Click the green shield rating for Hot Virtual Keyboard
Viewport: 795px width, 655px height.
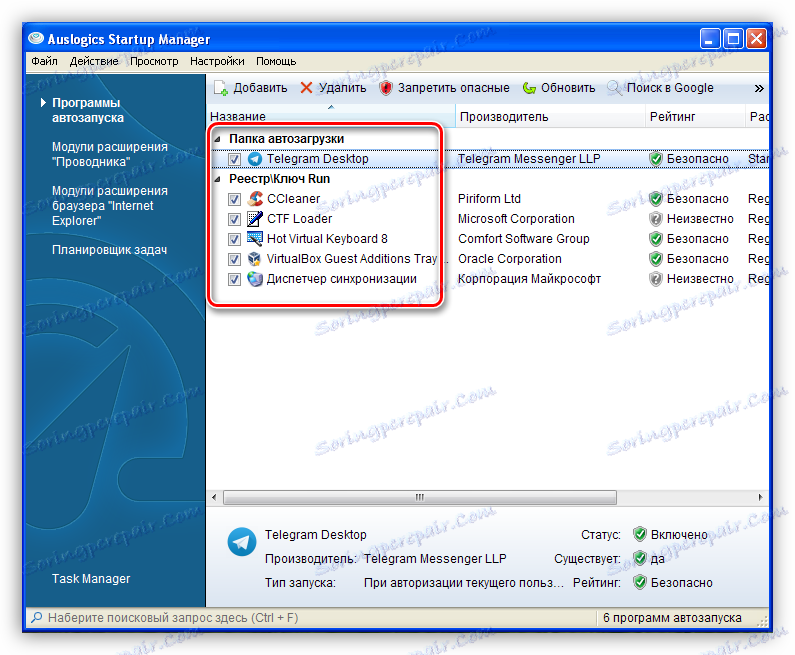point(656,239)
